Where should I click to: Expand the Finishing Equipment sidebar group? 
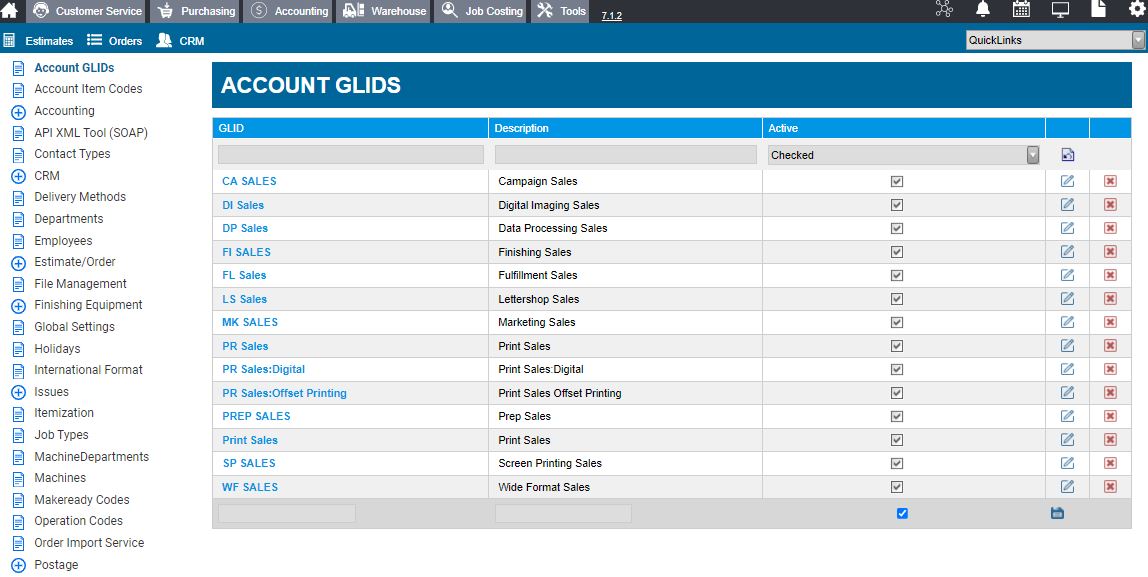[19, 305]
